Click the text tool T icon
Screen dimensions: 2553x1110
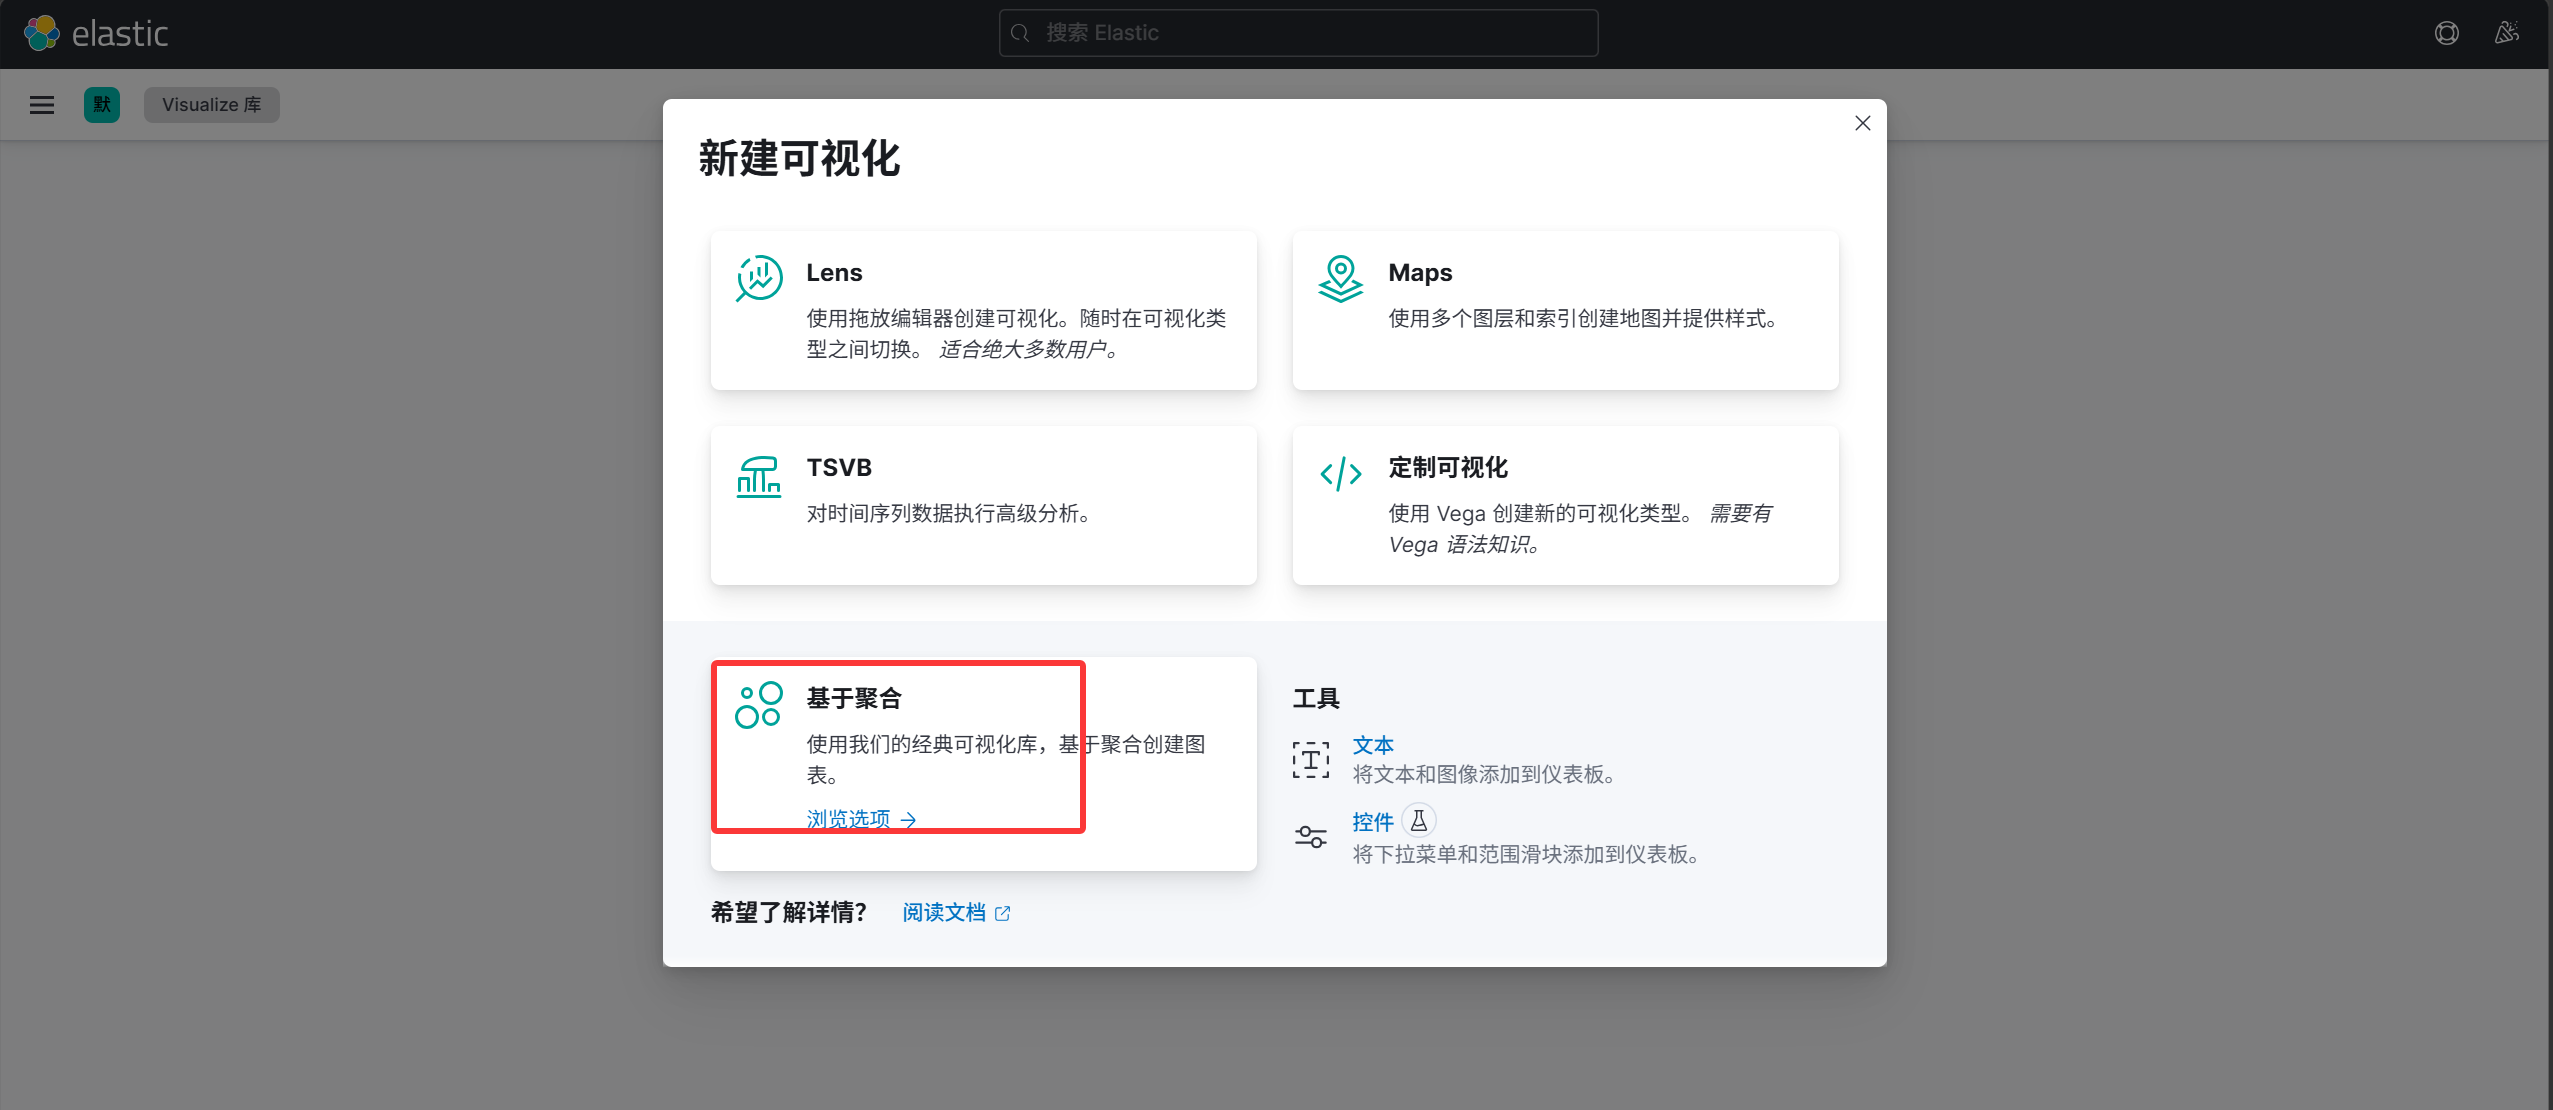(1311, 760)
